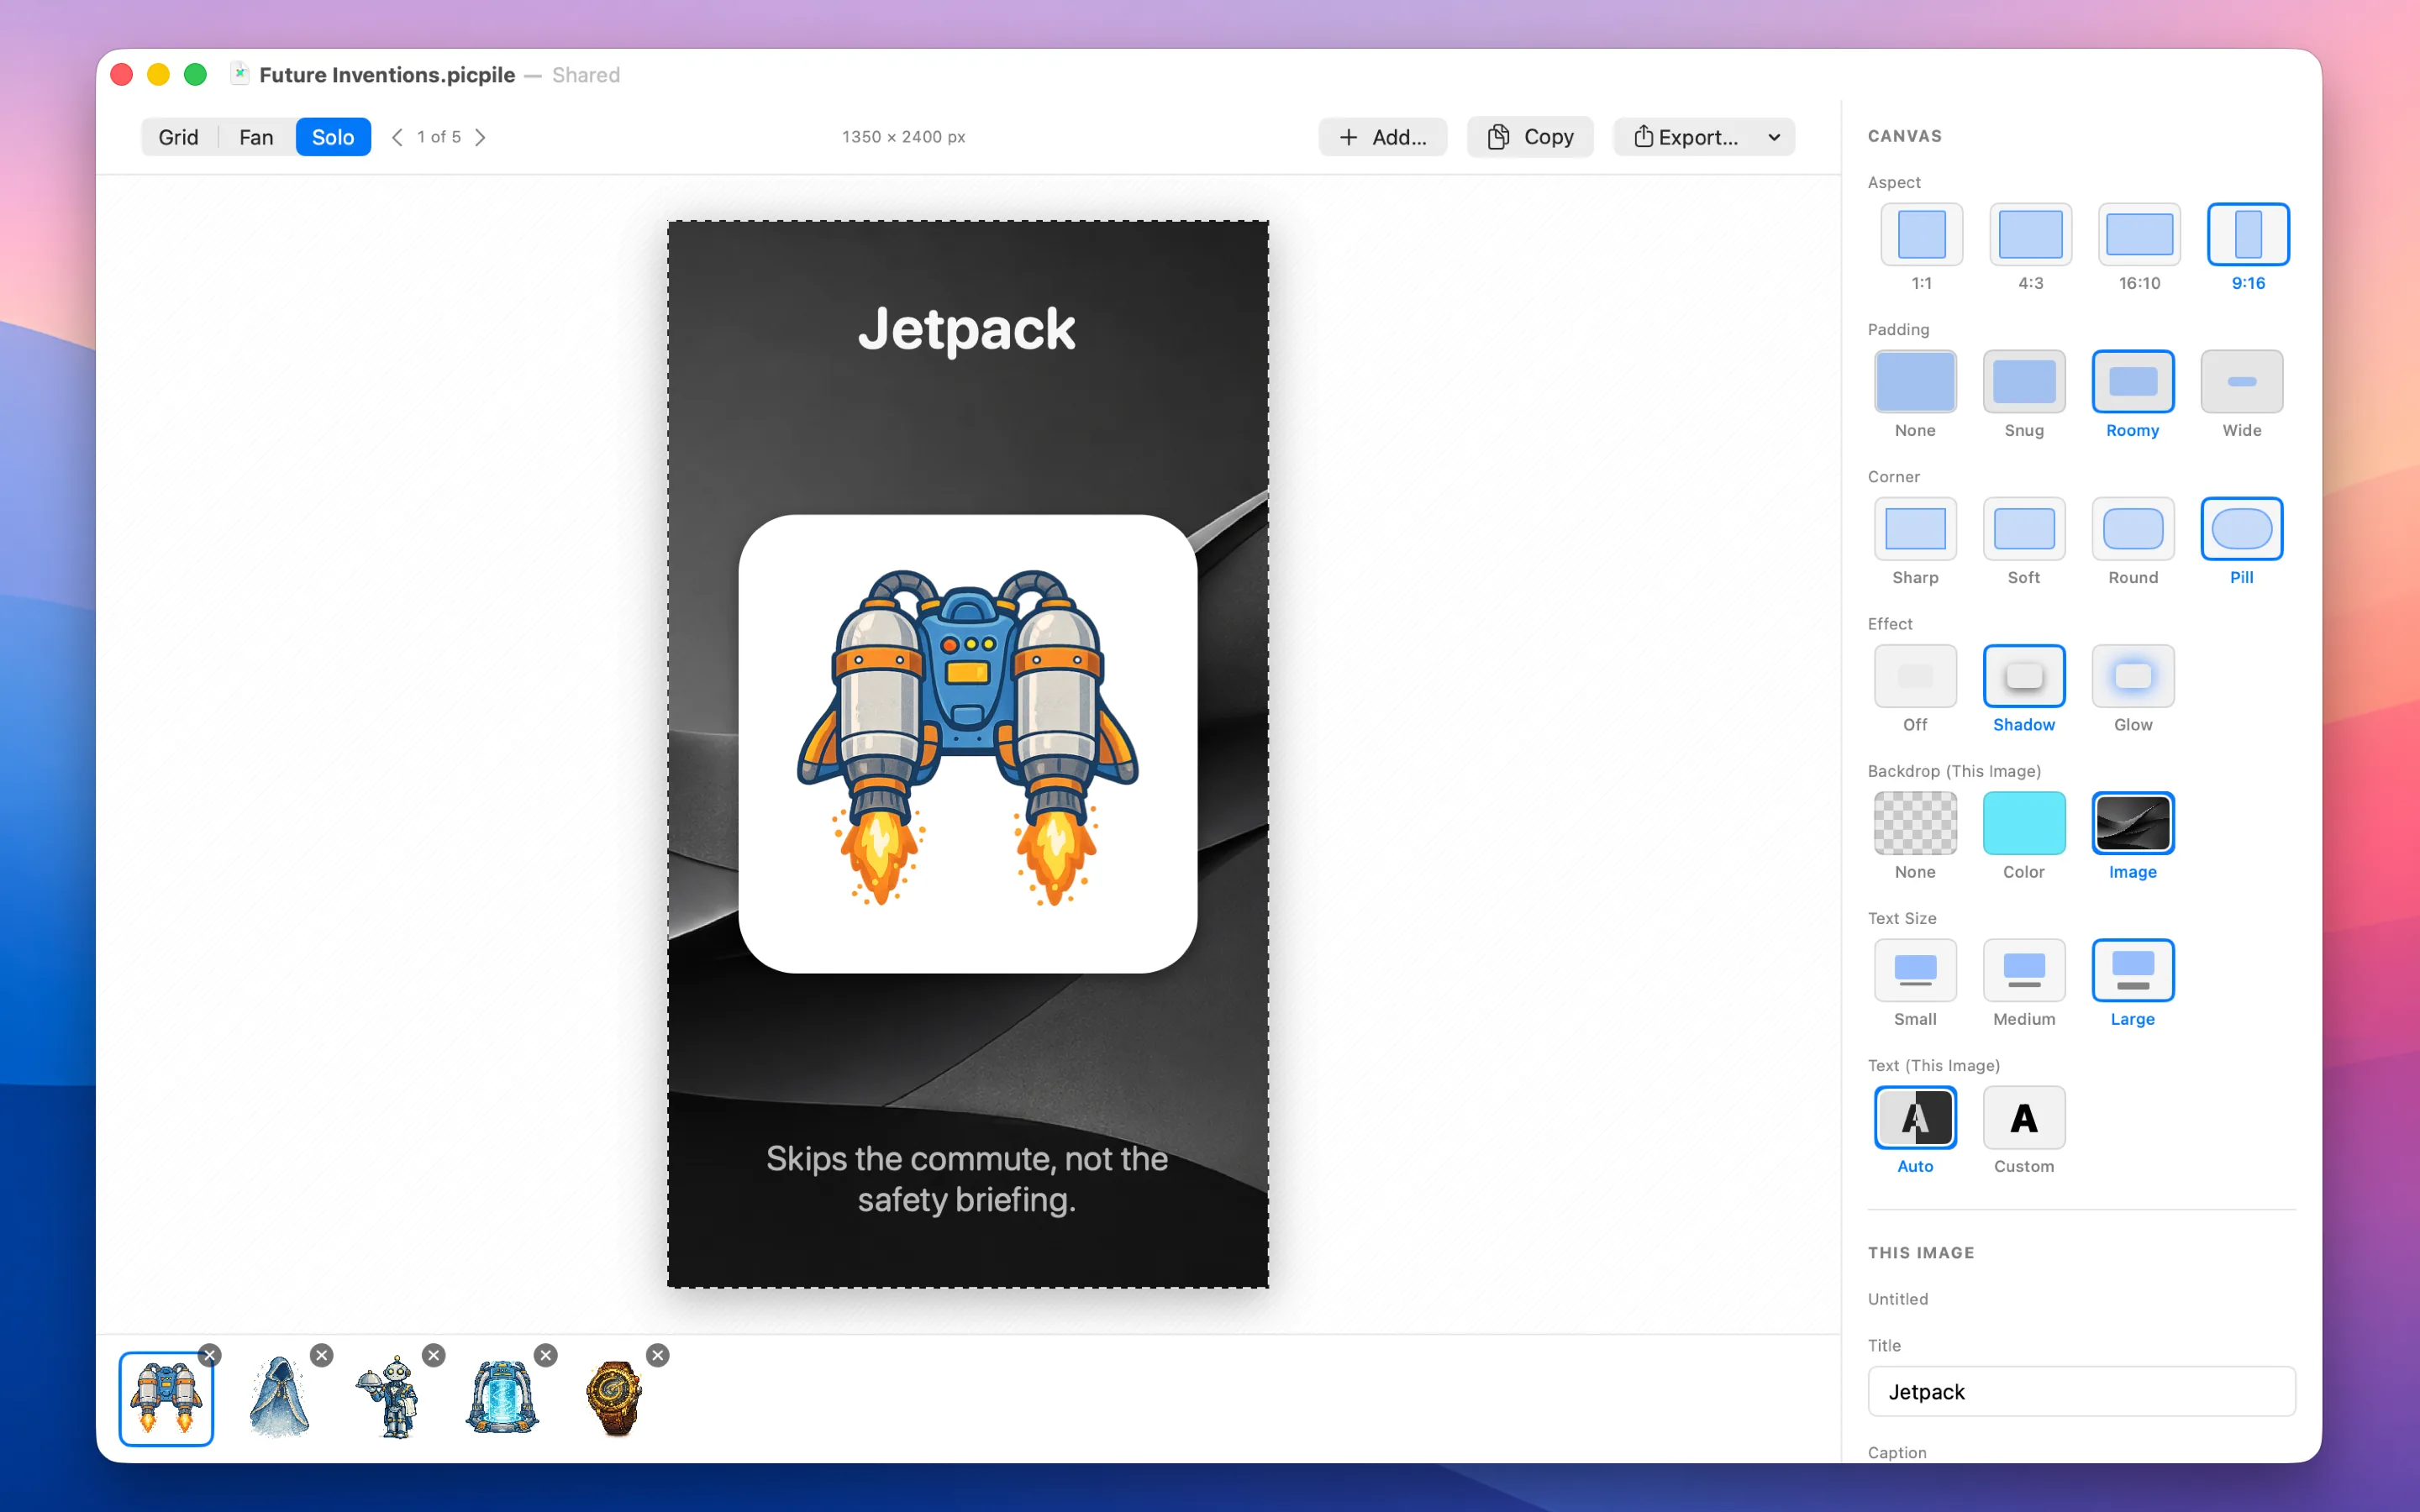Image resolution: width=2420 pixels, height=1512 pixels.
Task: Enable the Glow effect
Action: point(2133,676)
